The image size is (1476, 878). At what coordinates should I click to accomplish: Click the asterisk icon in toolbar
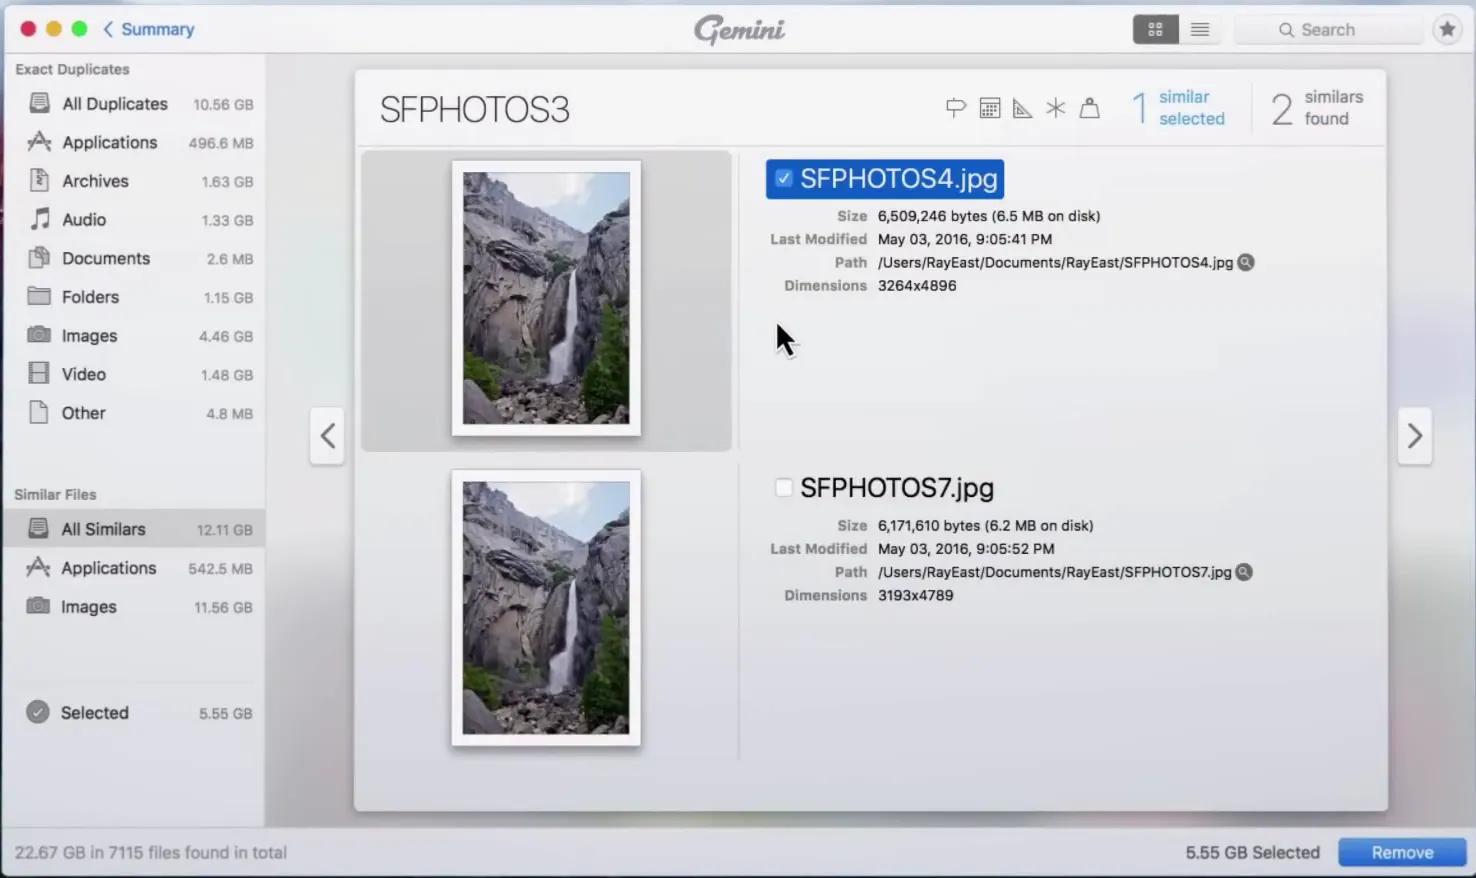pyautogui.click(x=1056, y=108)
